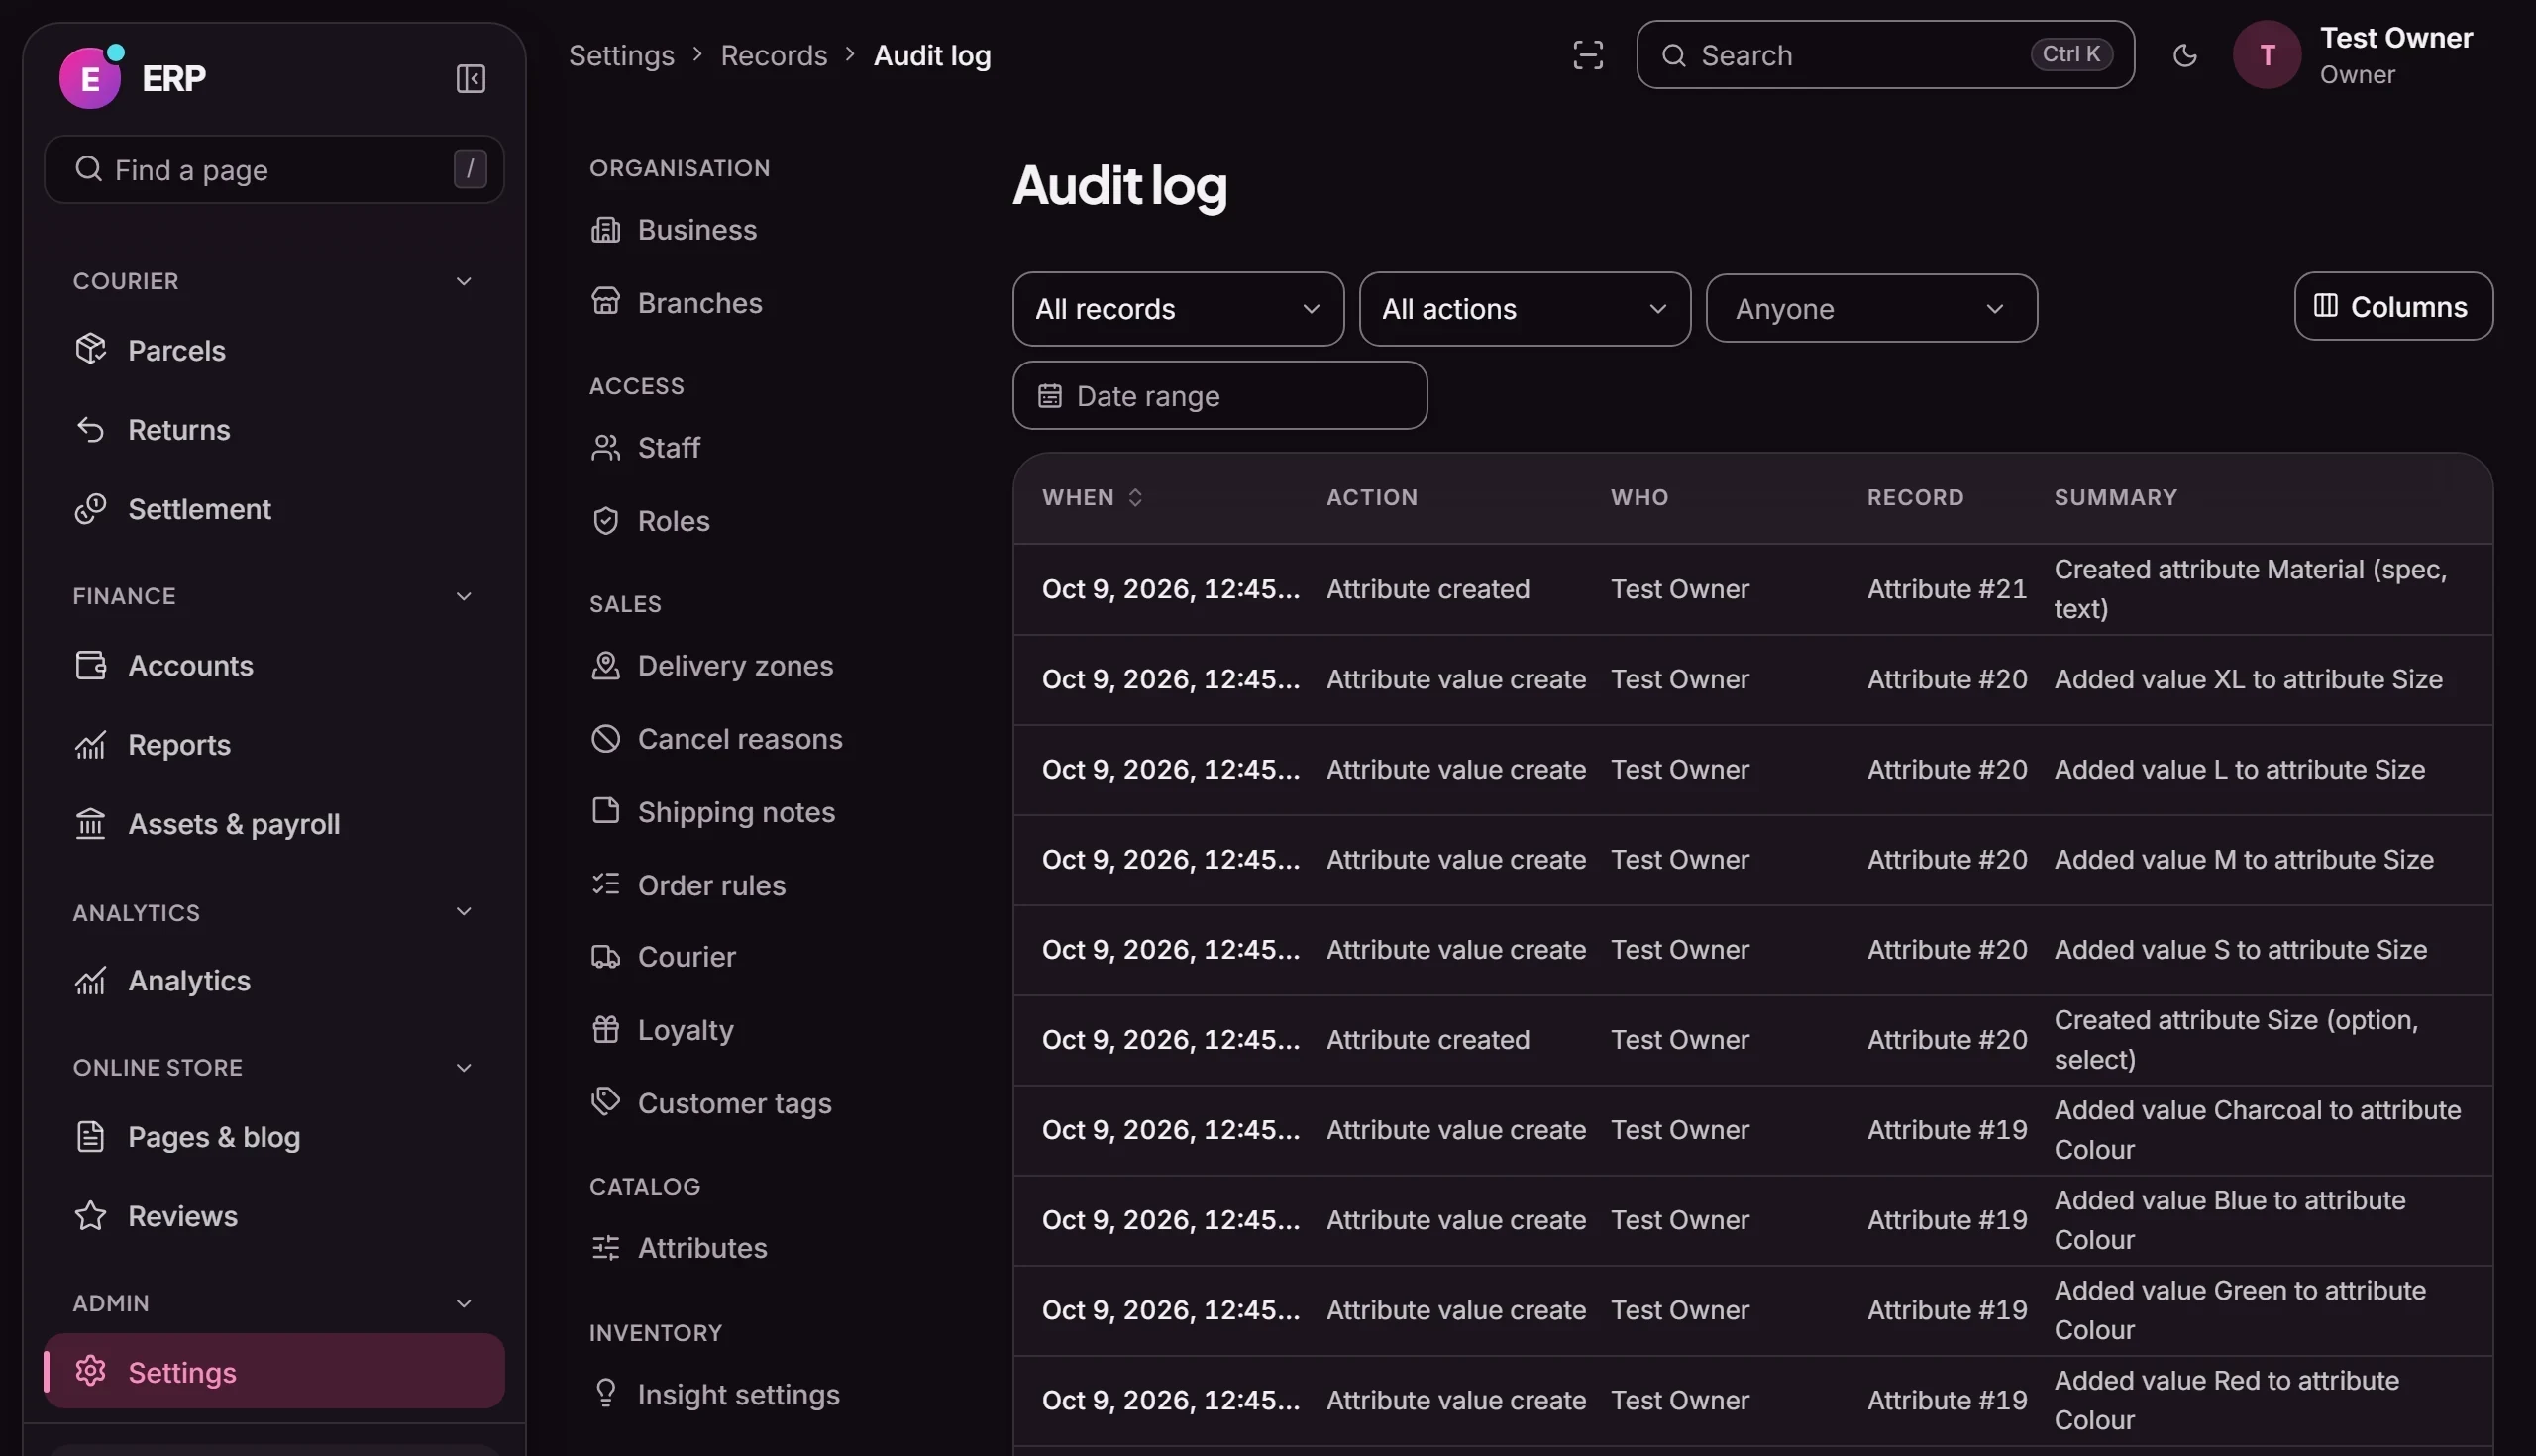
Task: Focus the Find a page field
Action: pos(274,169)
